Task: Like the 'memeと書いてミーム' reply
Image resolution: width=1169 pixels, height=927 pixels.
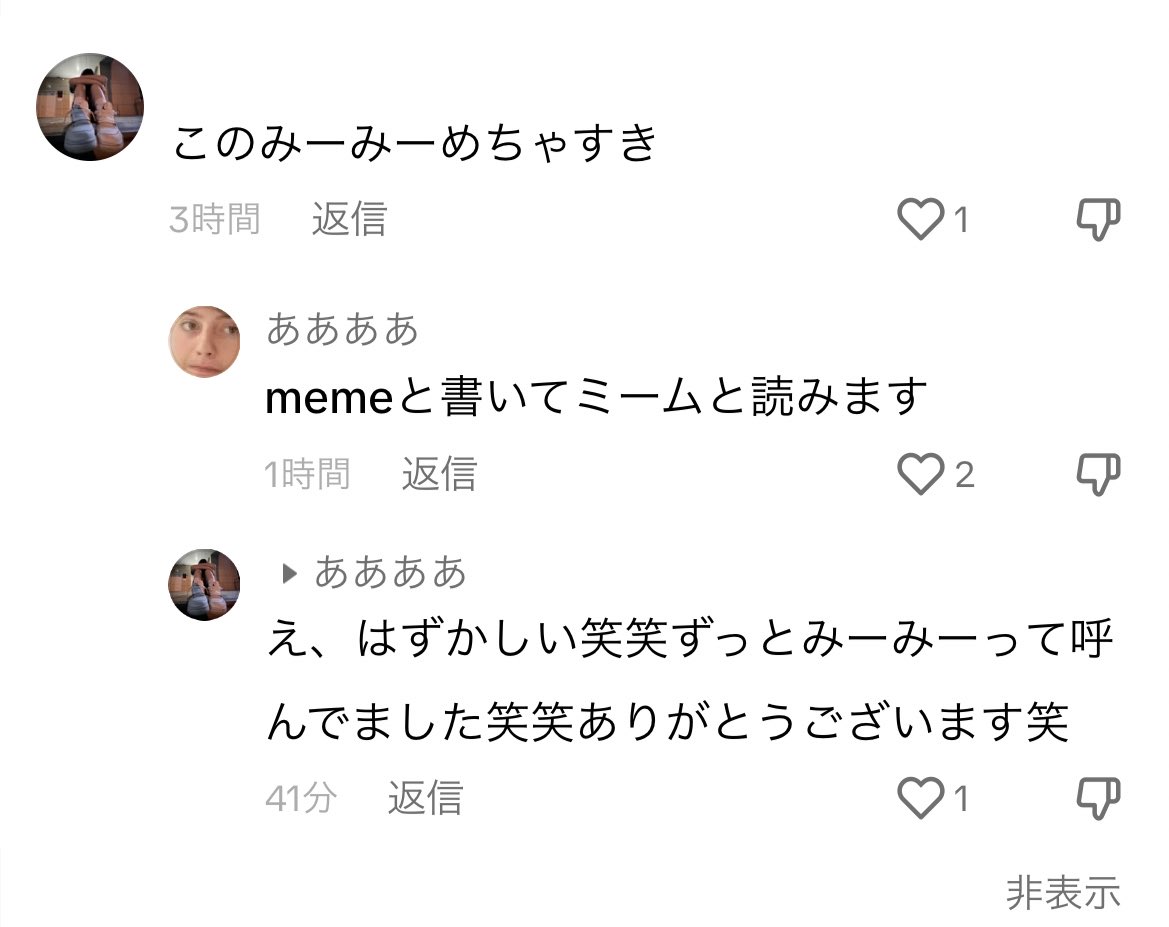Action: pyautogui.click(x=920, y=474)
